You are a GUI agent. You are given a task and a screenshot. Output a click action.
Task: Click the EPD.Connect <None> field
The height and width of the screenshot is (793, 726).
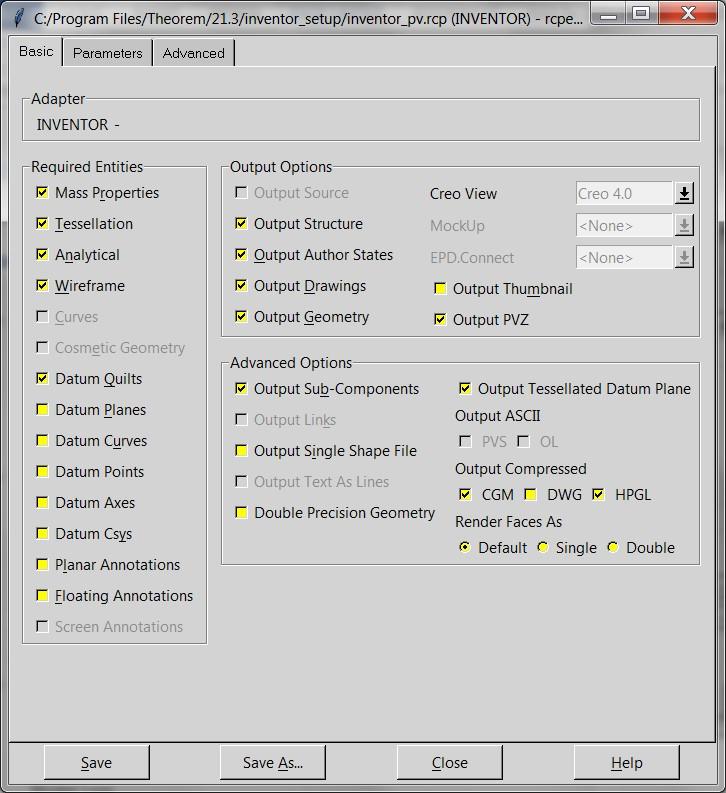tap(624, 257)
